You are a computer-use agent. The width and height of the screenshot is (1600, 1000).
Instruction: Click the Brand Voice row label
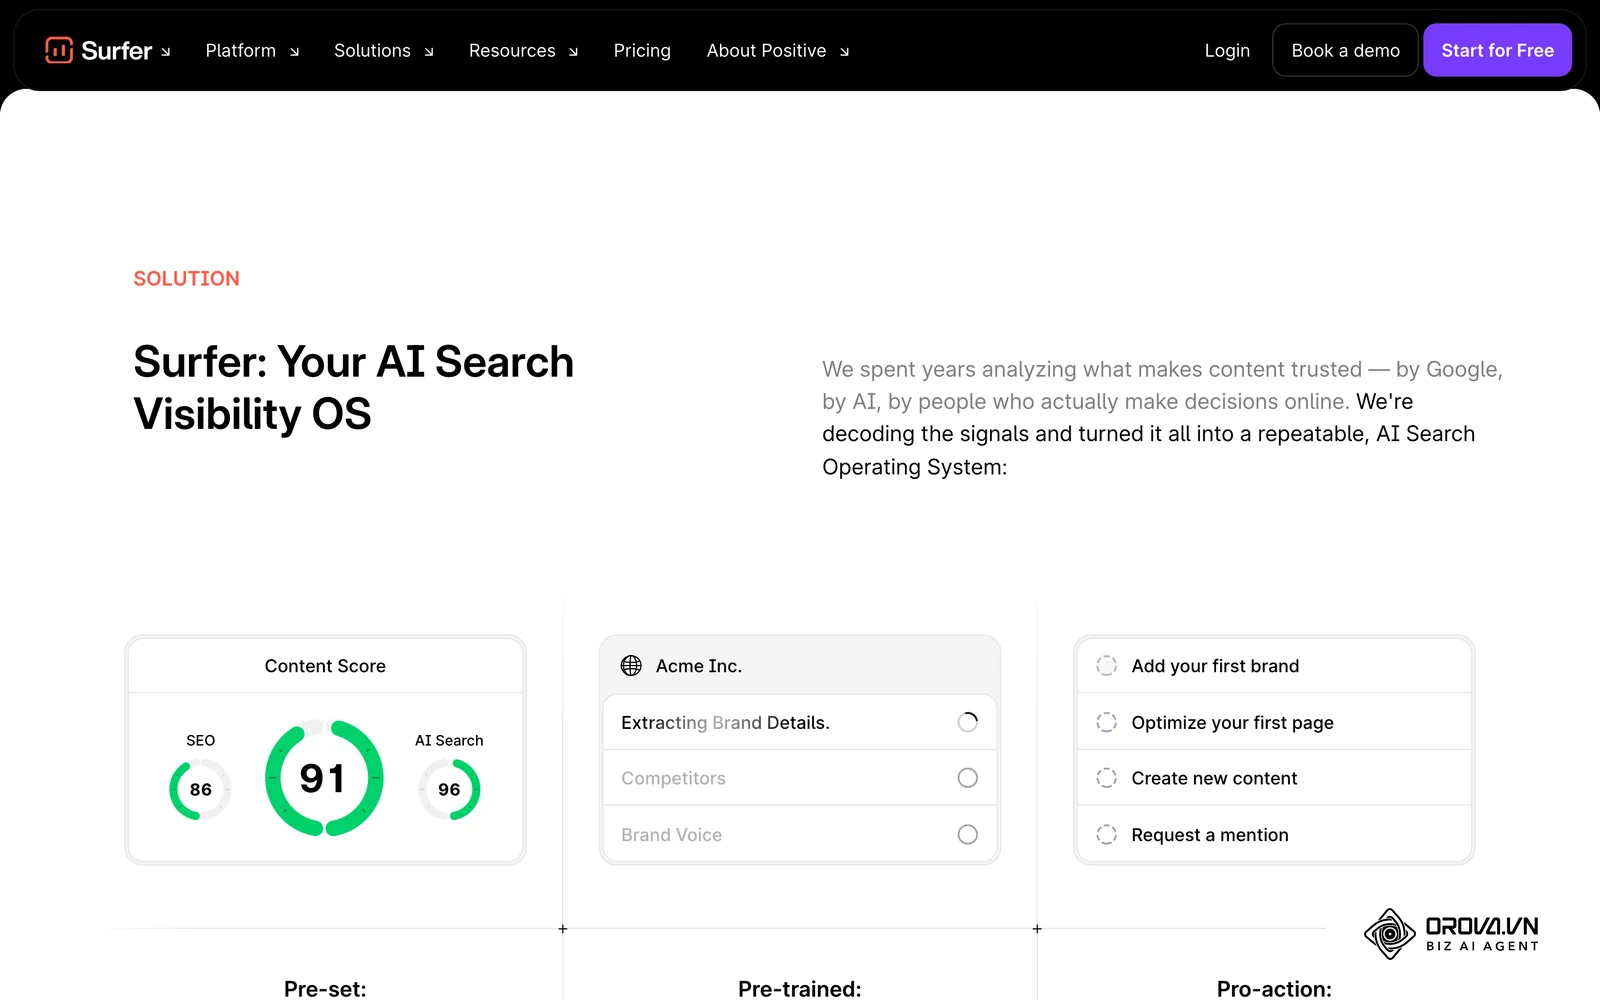point(671,835)
